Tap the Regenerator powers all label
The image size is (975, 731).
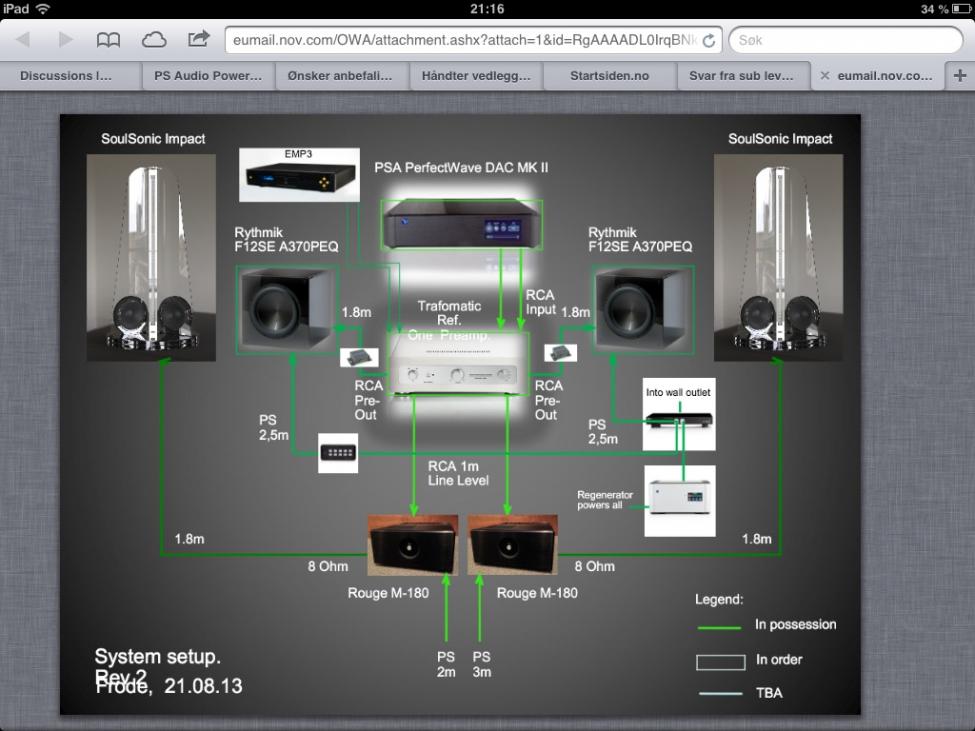tap(604, 500)
